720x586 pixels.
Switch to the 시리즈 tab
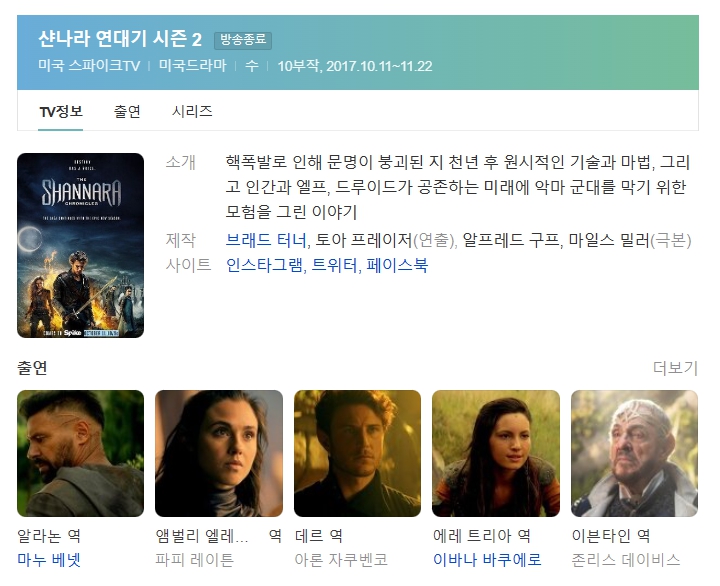192,112
